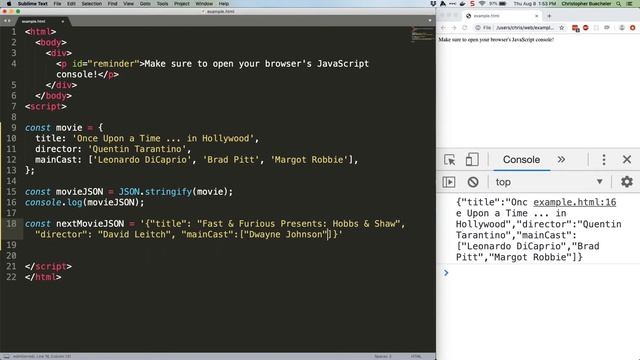
Task: Open the Help menu
Action: pos(224,3)
